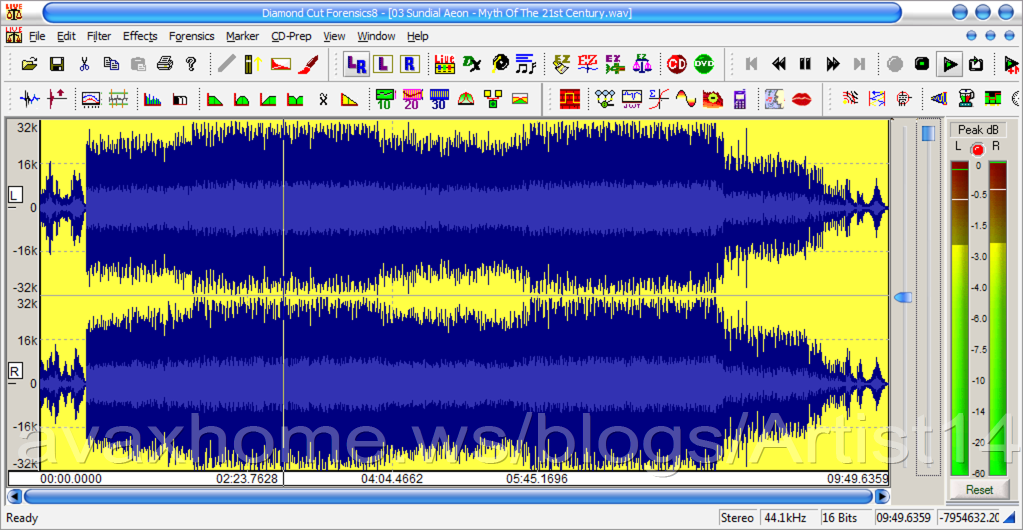Image resolution: width=1023 pixels, height=530 pixels.
Task: Open the EZ brush cleaner icon
Action: (x=562, y=64)
